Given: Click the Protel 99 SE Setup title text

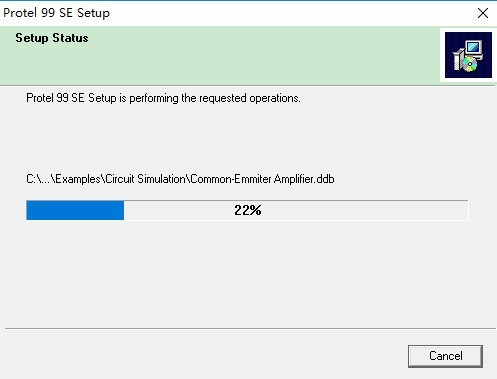Looking at the screenshot, I should pos(56,13).
